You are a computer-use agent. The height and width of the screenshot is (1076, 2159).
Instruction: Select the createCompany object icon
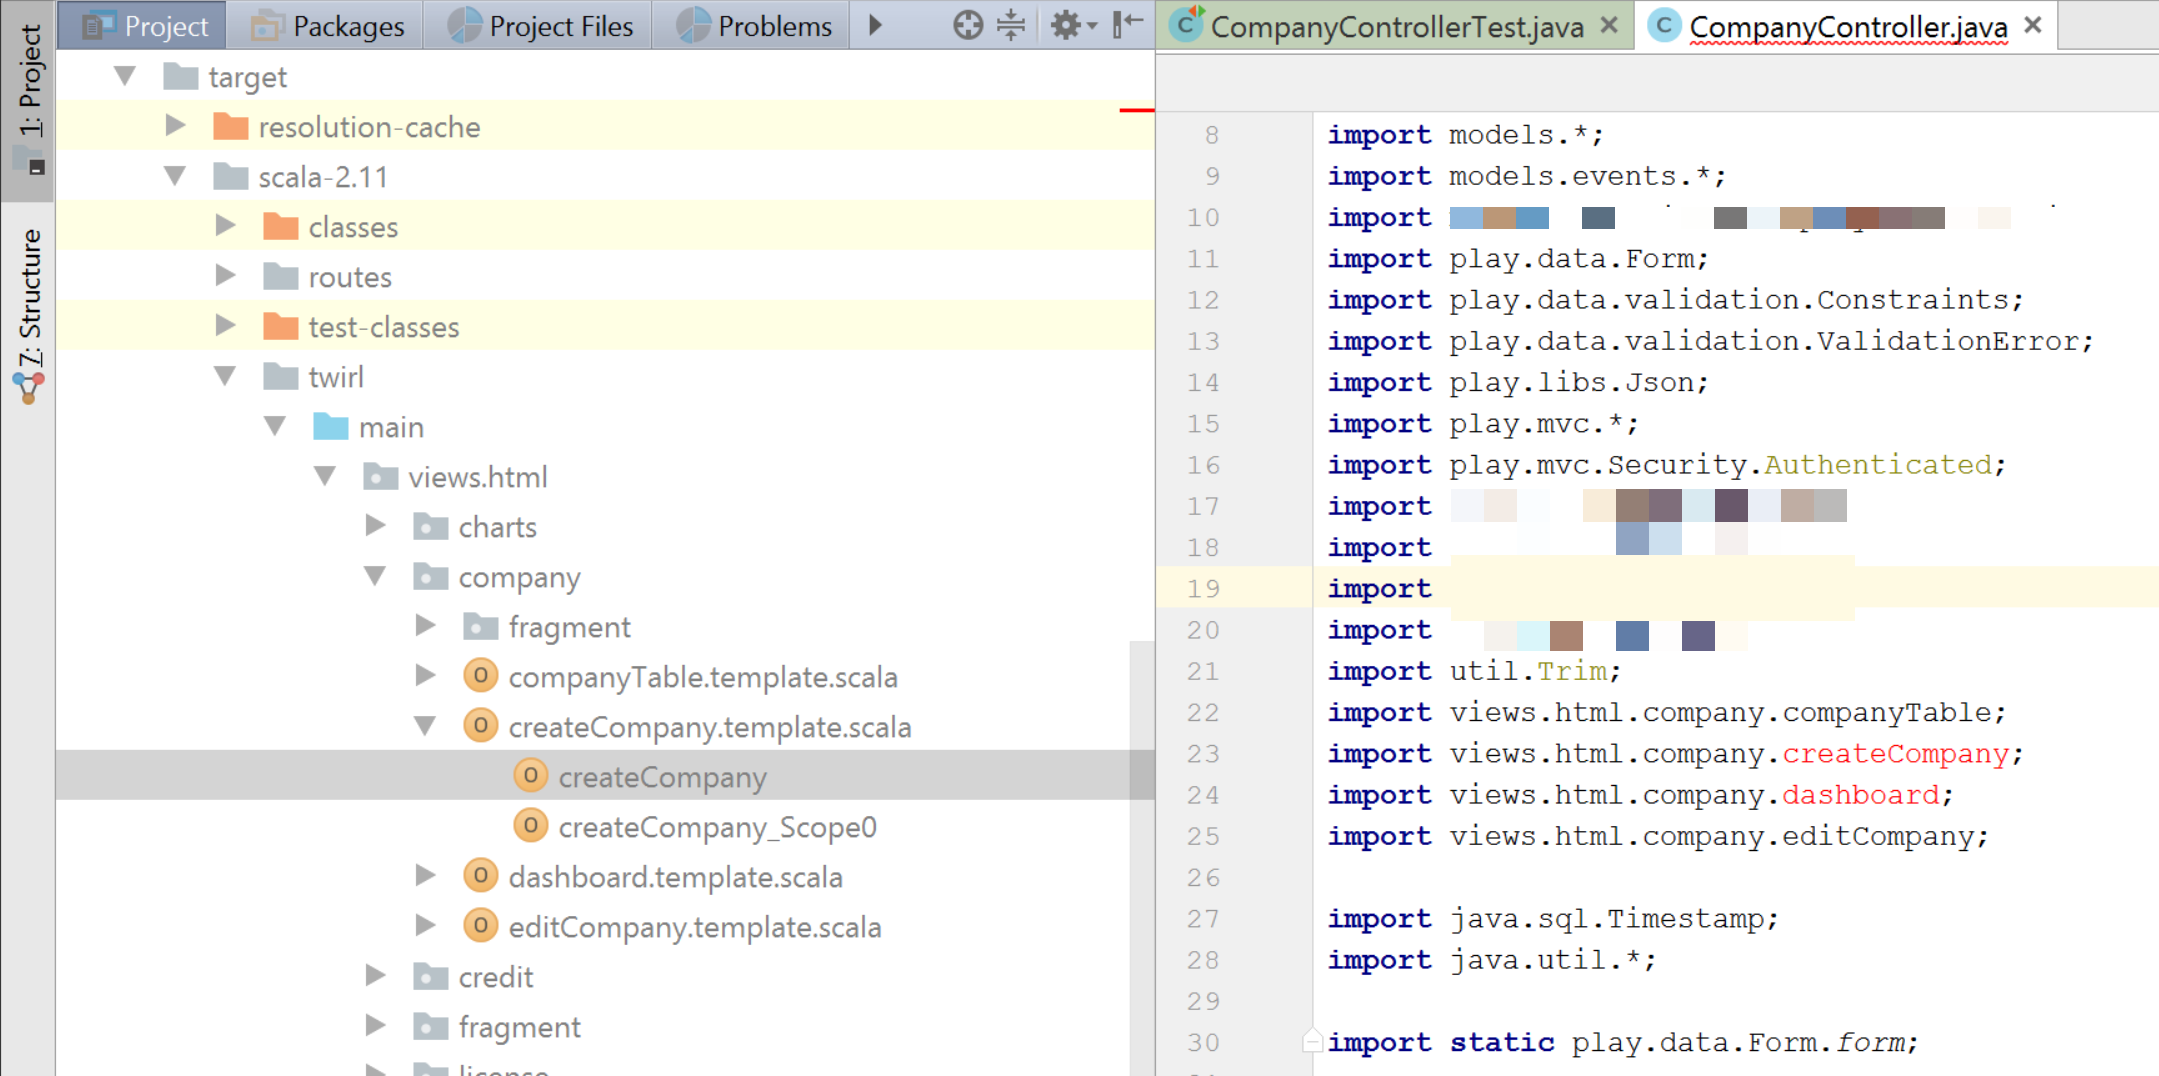[530, 776]
